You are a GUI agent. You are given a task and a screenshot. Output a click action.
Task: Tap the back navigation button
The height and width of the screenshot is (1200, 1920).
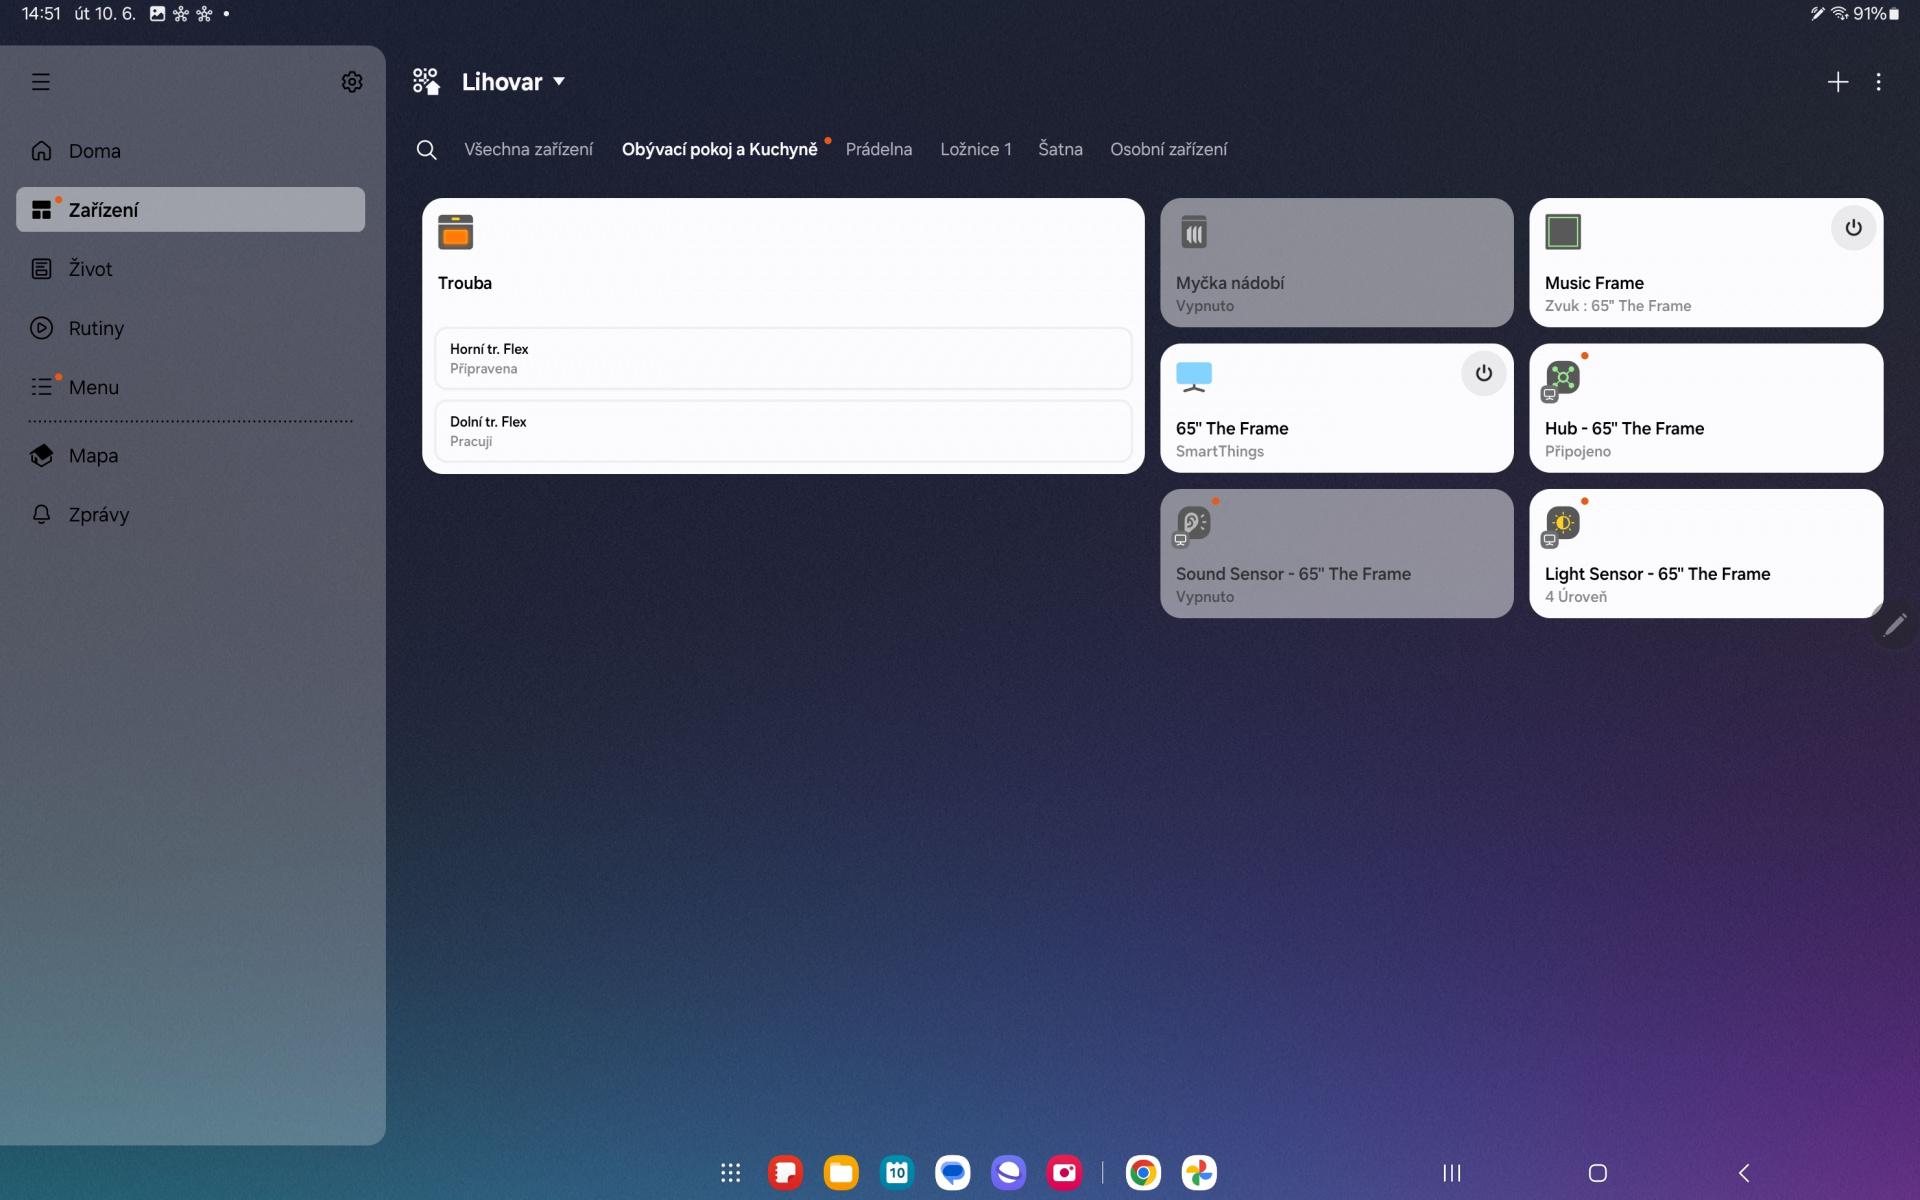click(x=1744, y=1173)
